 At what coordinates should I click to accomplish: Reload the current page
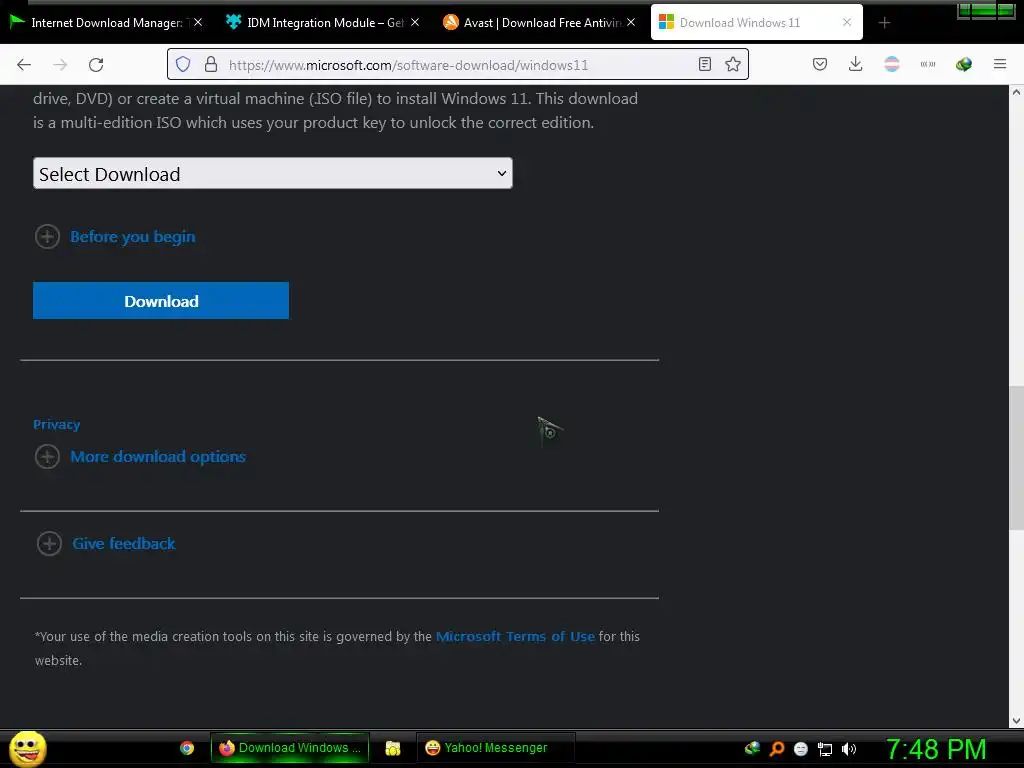(x=96, y=65)
